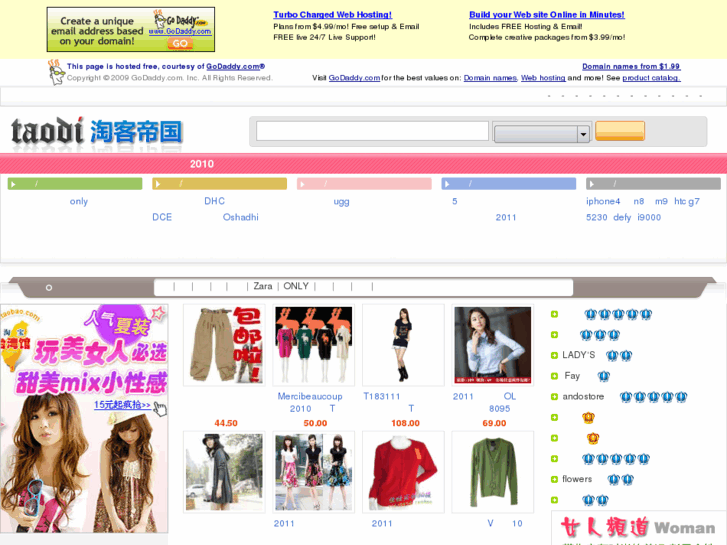Viewport: 727px width, 545px height.
Task: Click the DHC keyword link
Action: 214,201
